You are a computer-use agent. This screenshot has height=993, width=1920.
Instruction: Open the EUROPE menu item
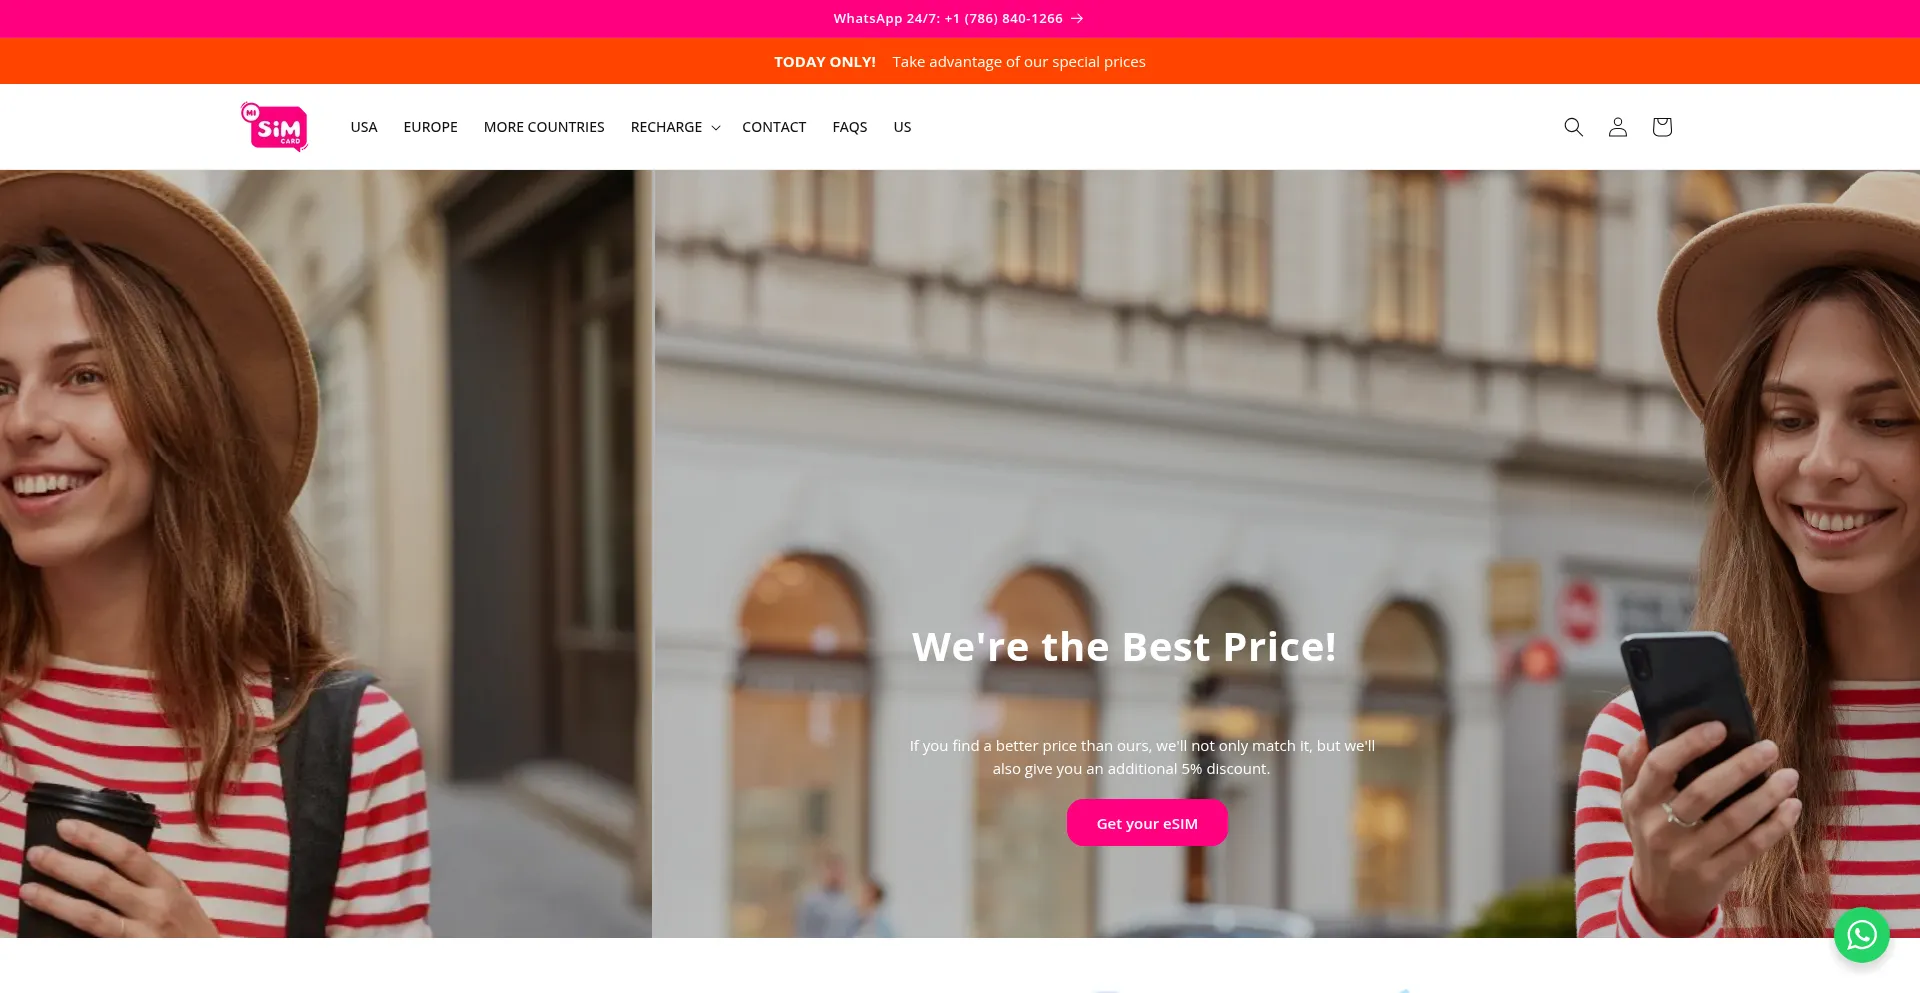[x=430, y=127]
